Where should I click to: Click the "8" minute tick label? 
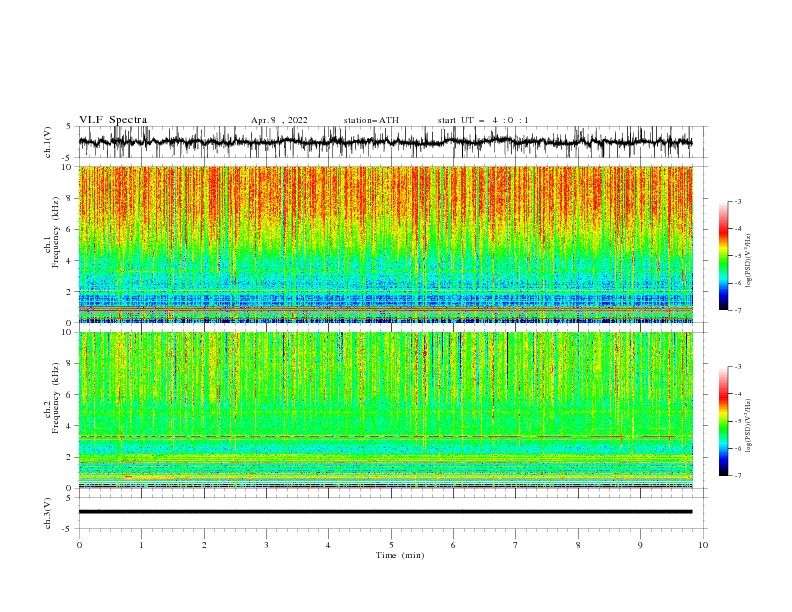578,545
